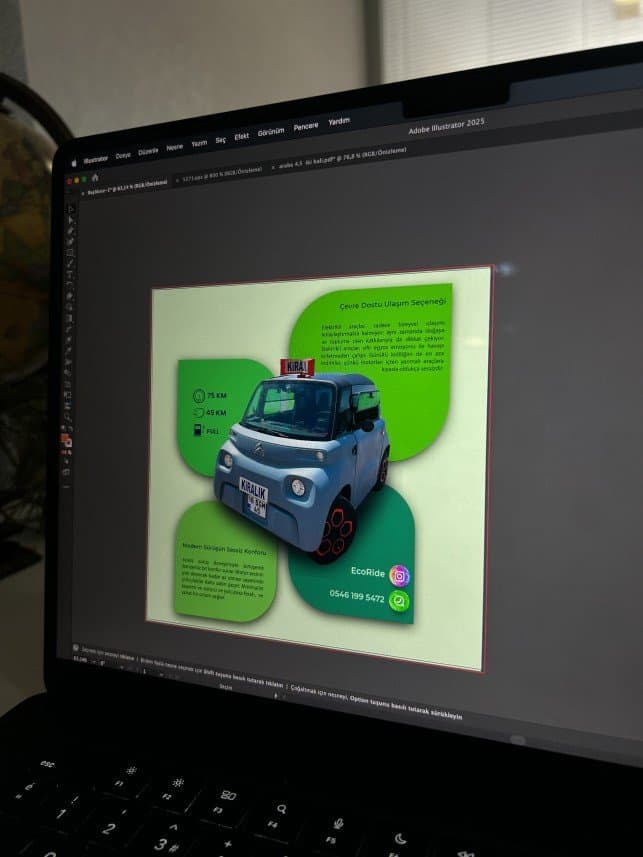Screen dimensions: 643x857
Task: Open the Yazım menu
Action: tap(199, 143)
